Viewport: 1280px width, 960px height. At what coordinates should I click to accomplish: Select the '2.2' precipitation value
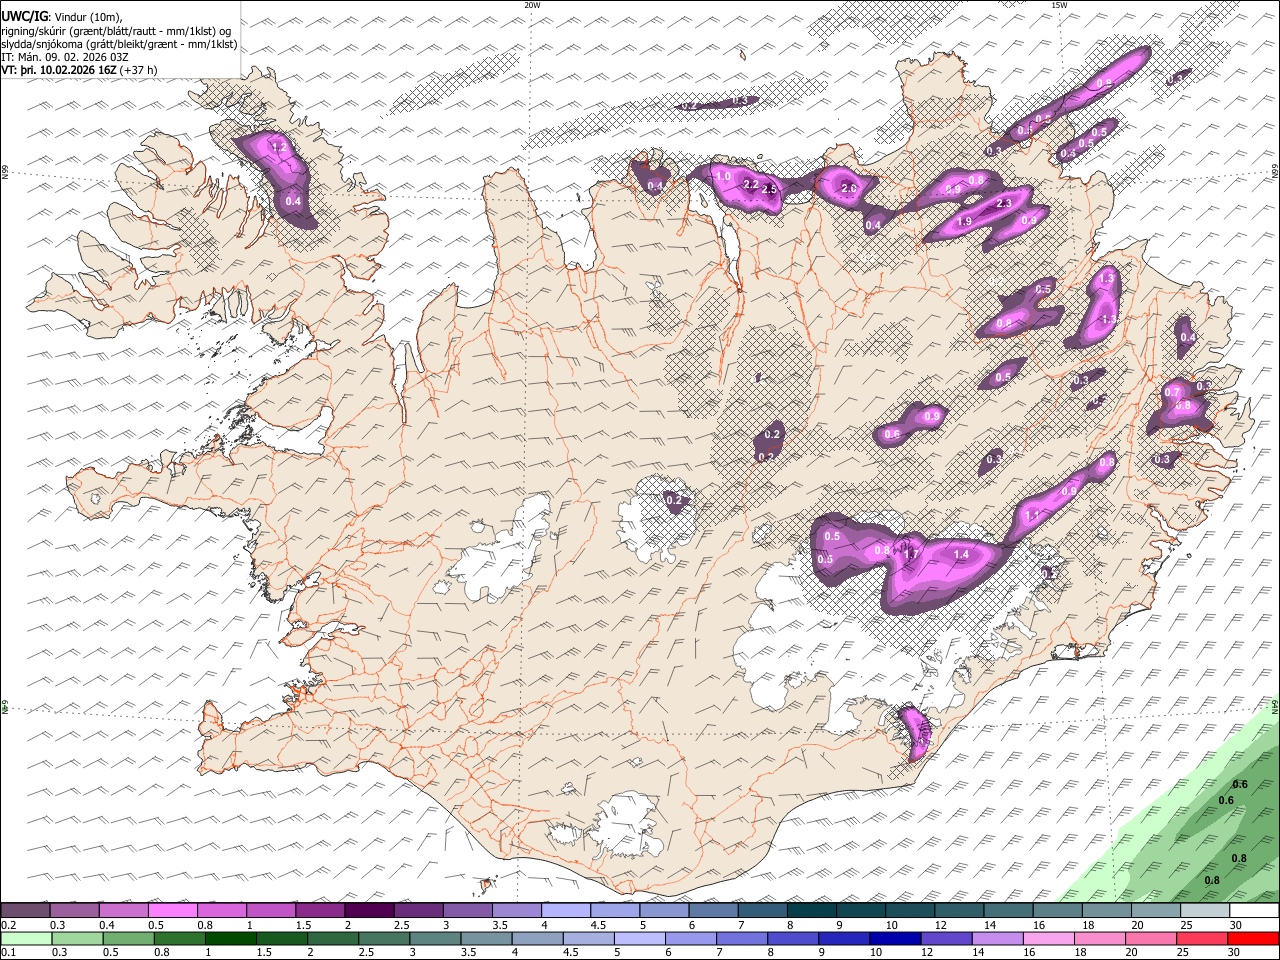tap(751, 185)
